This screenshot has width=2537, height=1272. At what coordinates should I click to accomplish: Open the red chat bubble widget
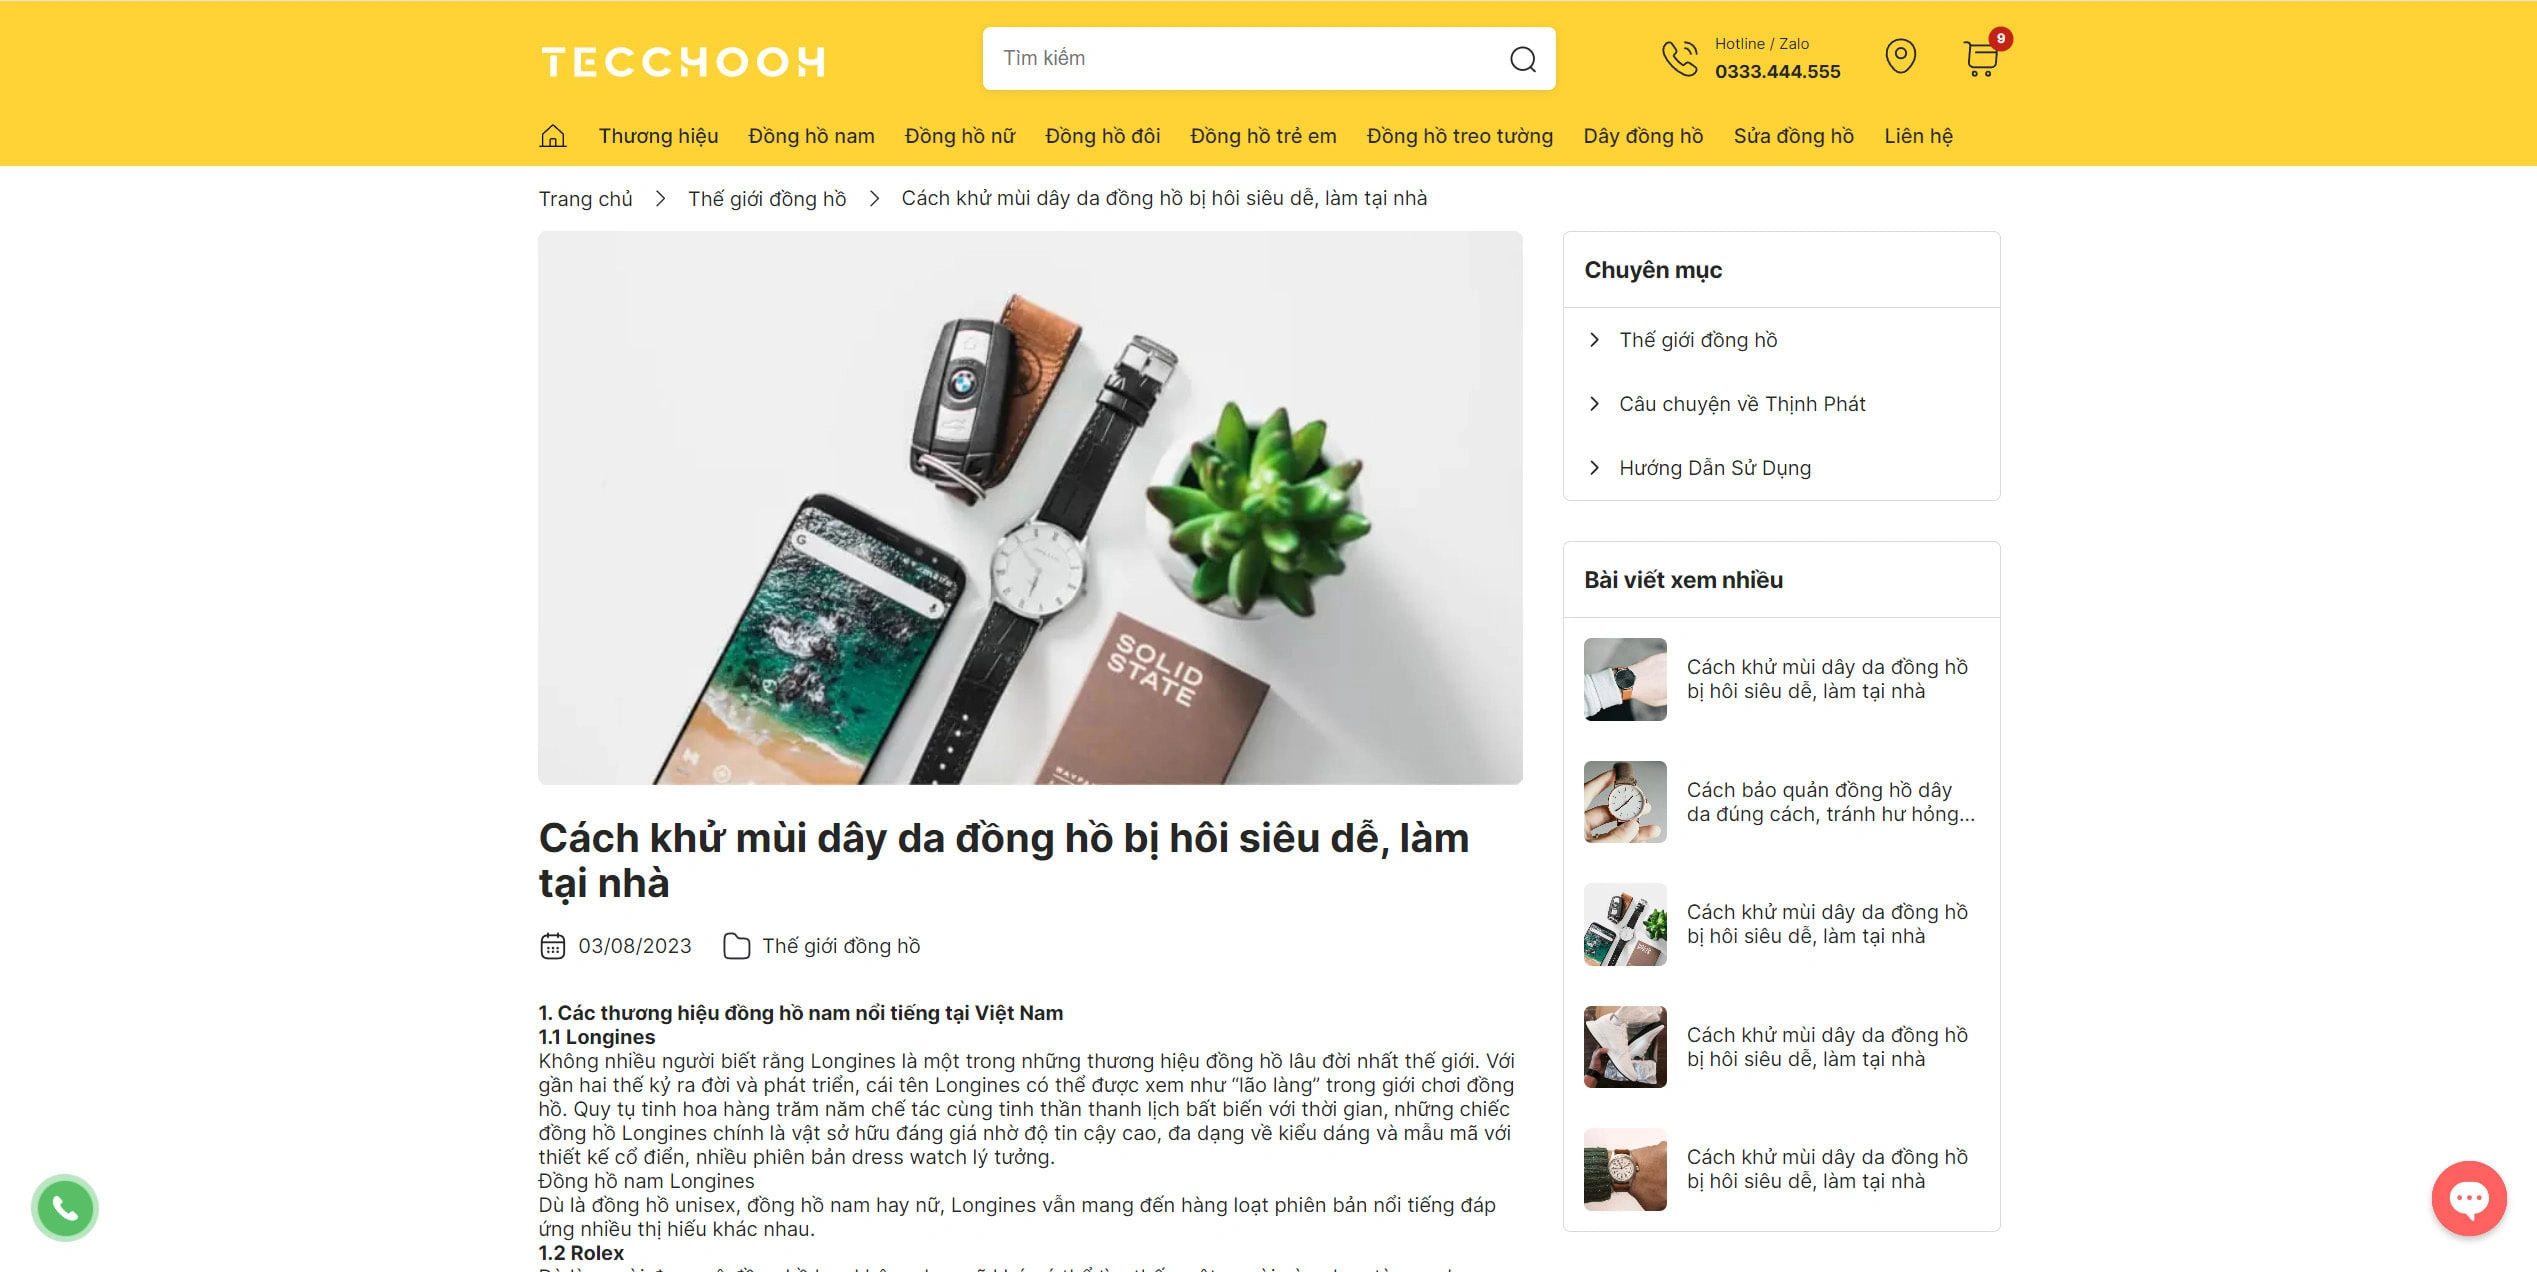click(x=2468, y=1198)
